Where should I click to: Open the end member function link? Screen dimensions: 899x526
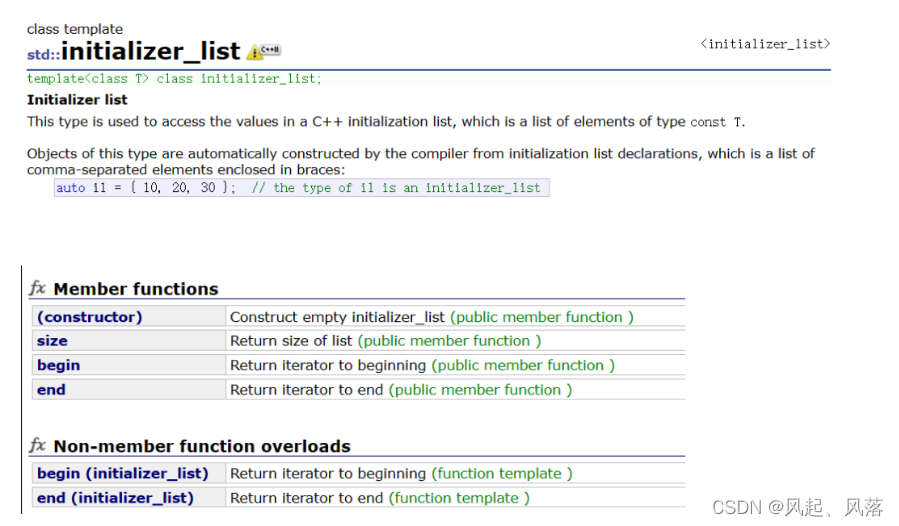click(51, 390)
